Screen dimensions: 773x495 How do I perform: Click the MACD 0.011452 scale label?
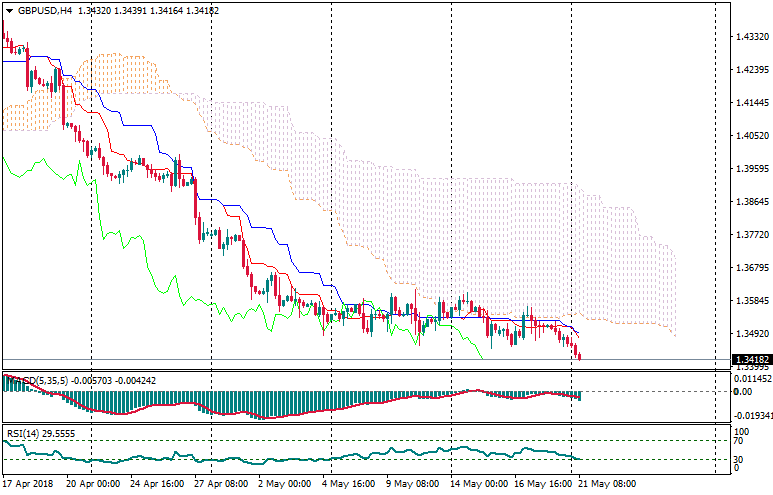(x=751, y=379)
